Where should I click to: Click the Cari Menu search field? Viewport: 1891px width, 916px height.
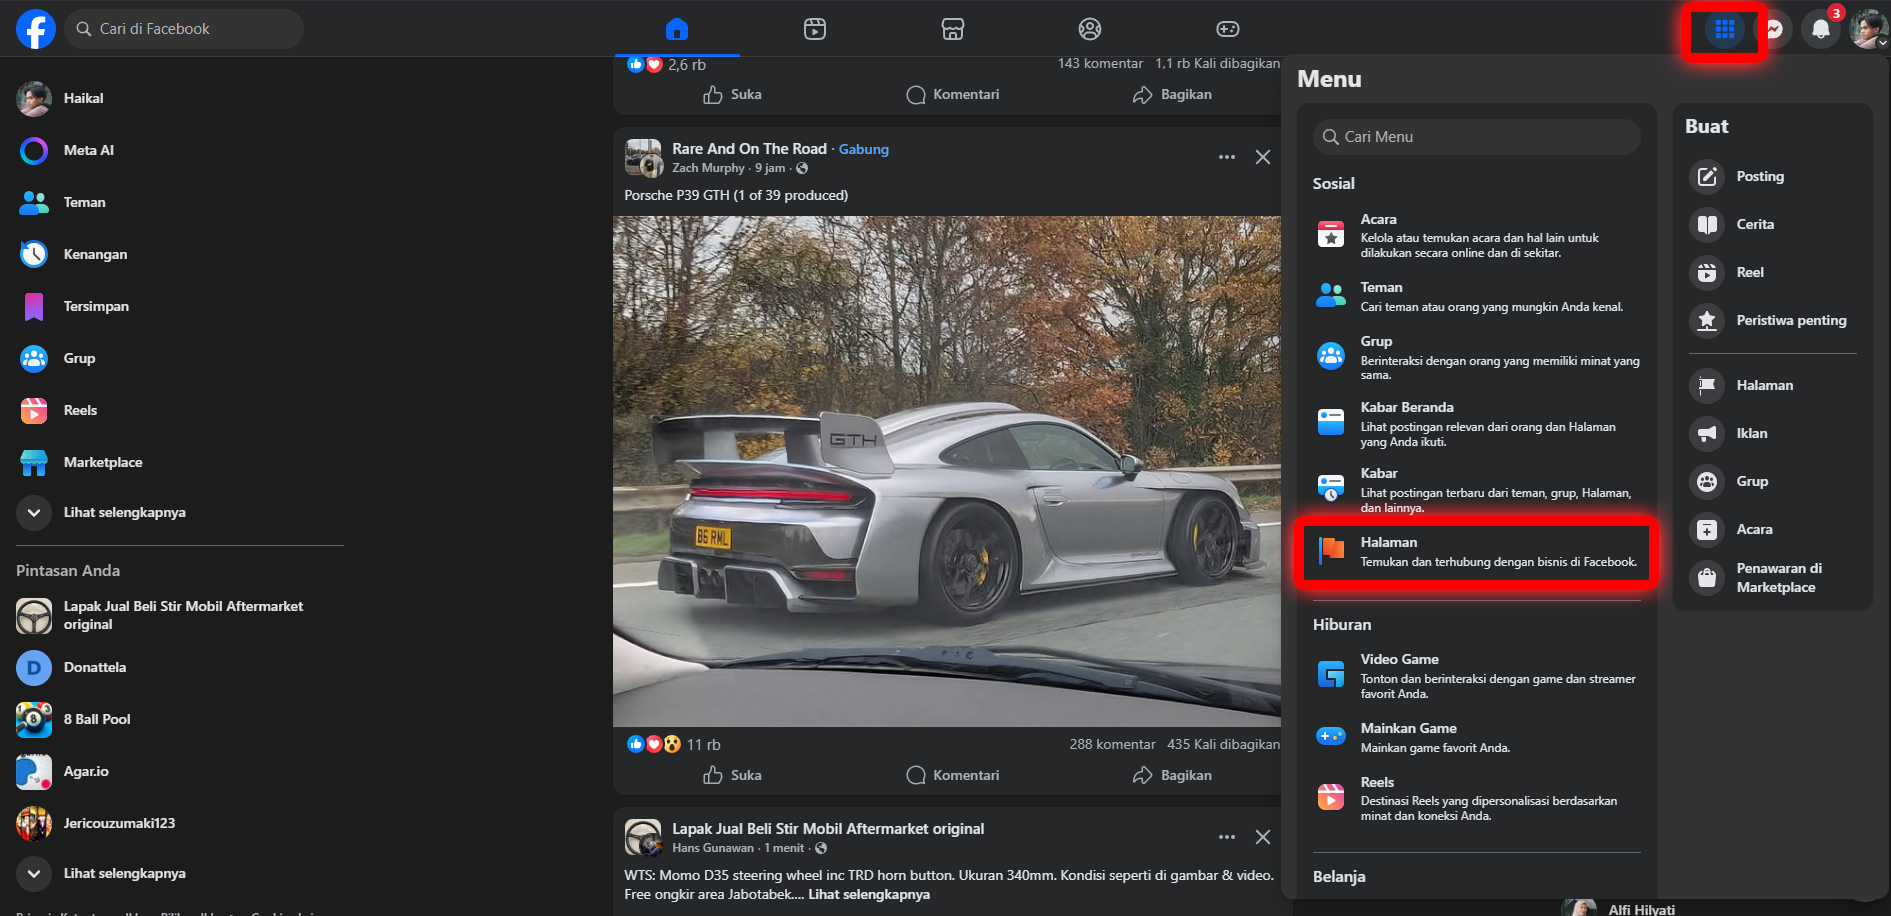pos(1477,137)
